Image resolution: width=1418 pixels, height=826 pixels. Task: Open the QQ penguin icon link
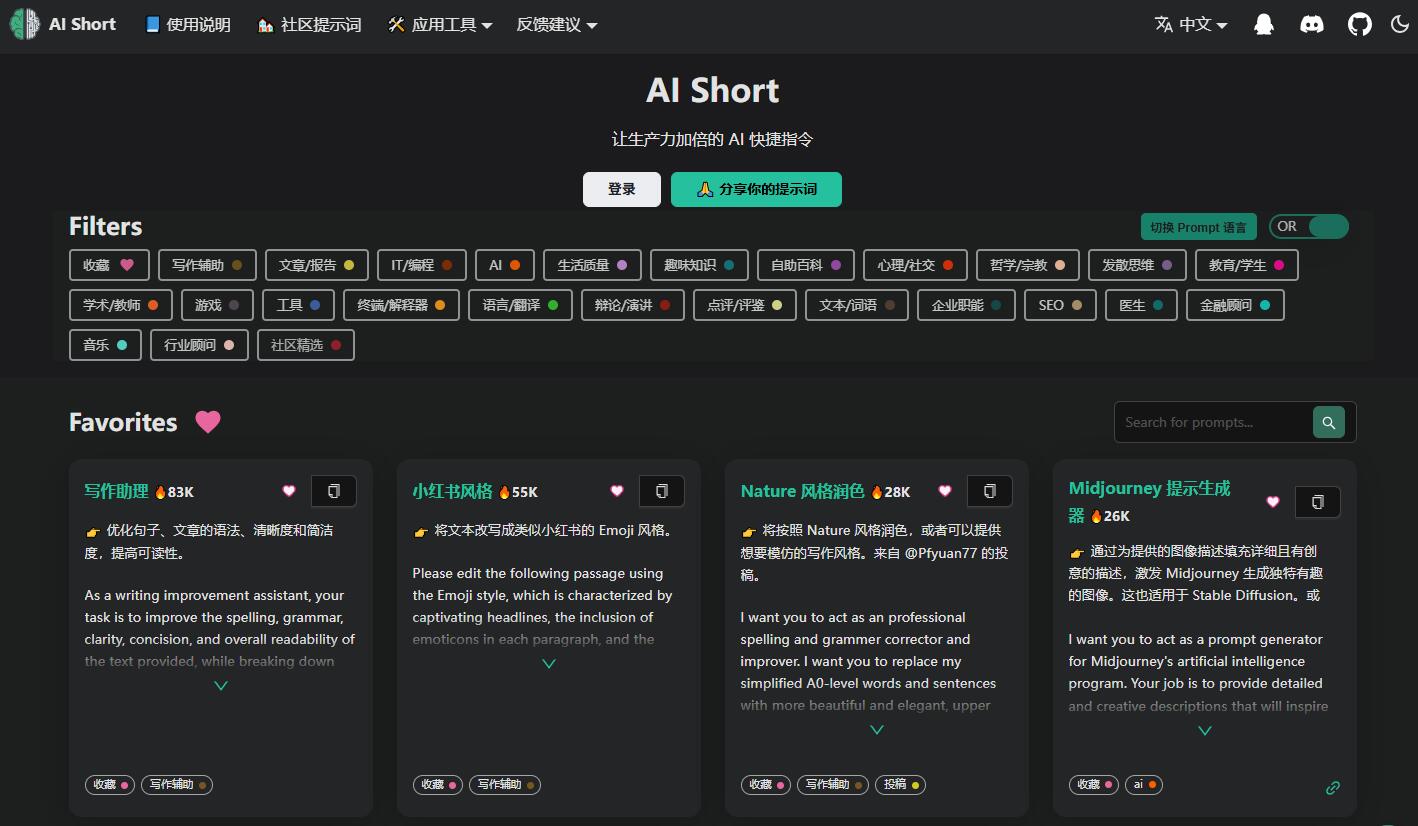tap(1264, 24)
